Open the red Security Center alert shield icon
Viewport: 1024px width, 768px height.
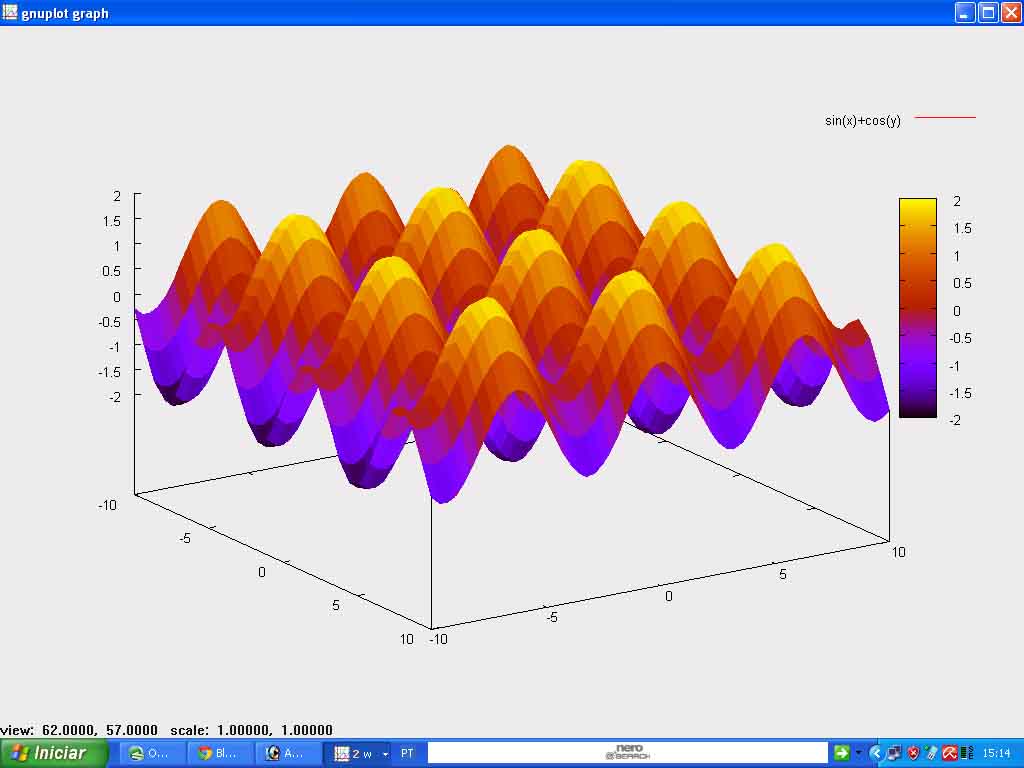pyautogui.click(x=913, y=752)
